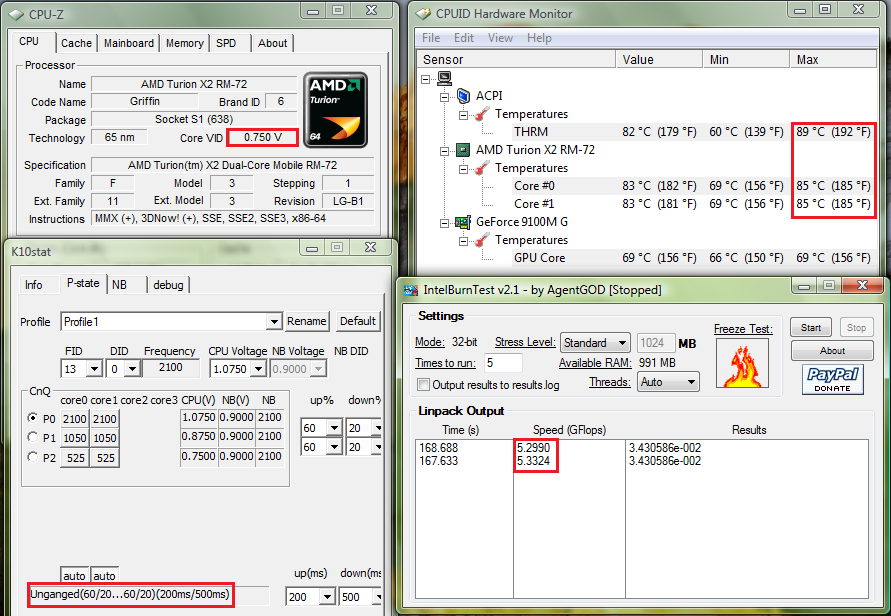Click the P1 core1 1050 button

tap(105, 438)
